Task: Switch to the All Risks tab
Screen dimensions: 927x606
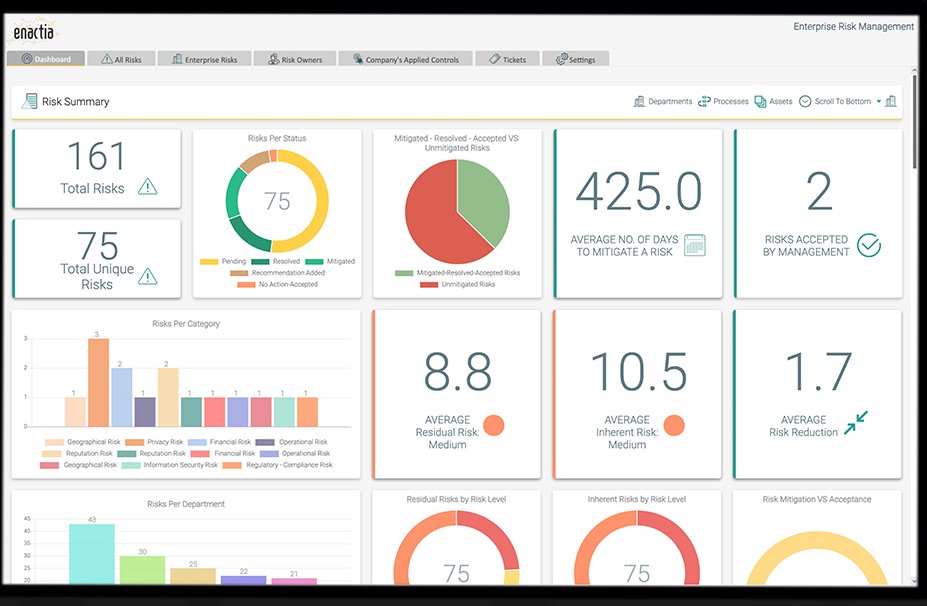Action: pyautogui.click(x=122, y=59)
